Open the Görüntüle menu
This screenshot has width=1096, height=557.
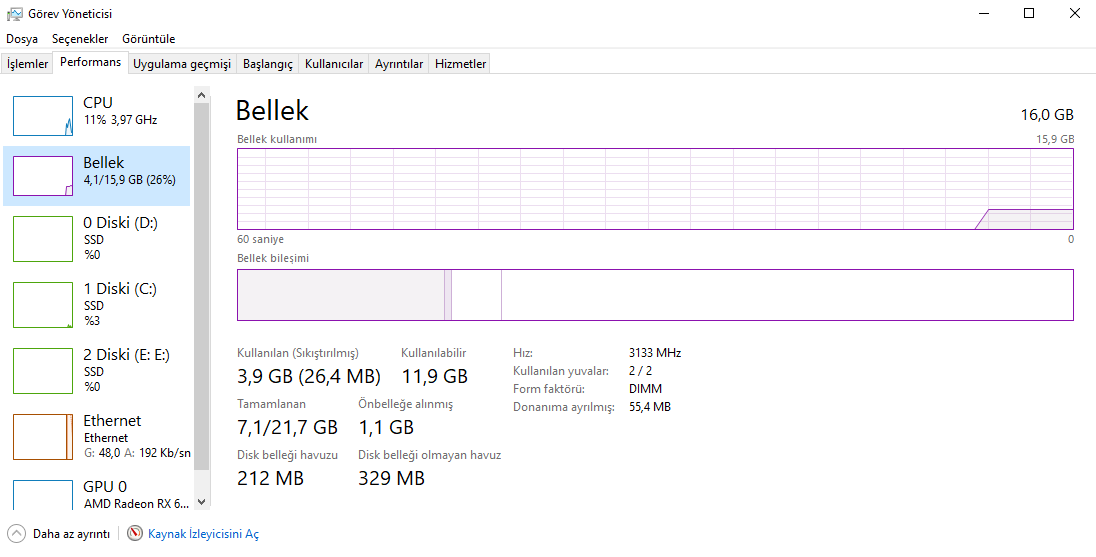[x=148, y=39]
